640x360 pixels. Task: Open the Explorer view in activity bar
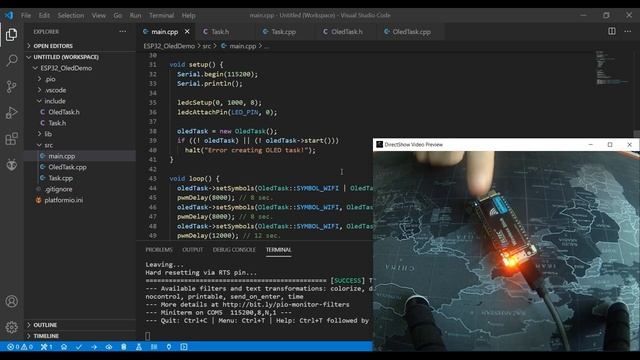tap(11, 35)
